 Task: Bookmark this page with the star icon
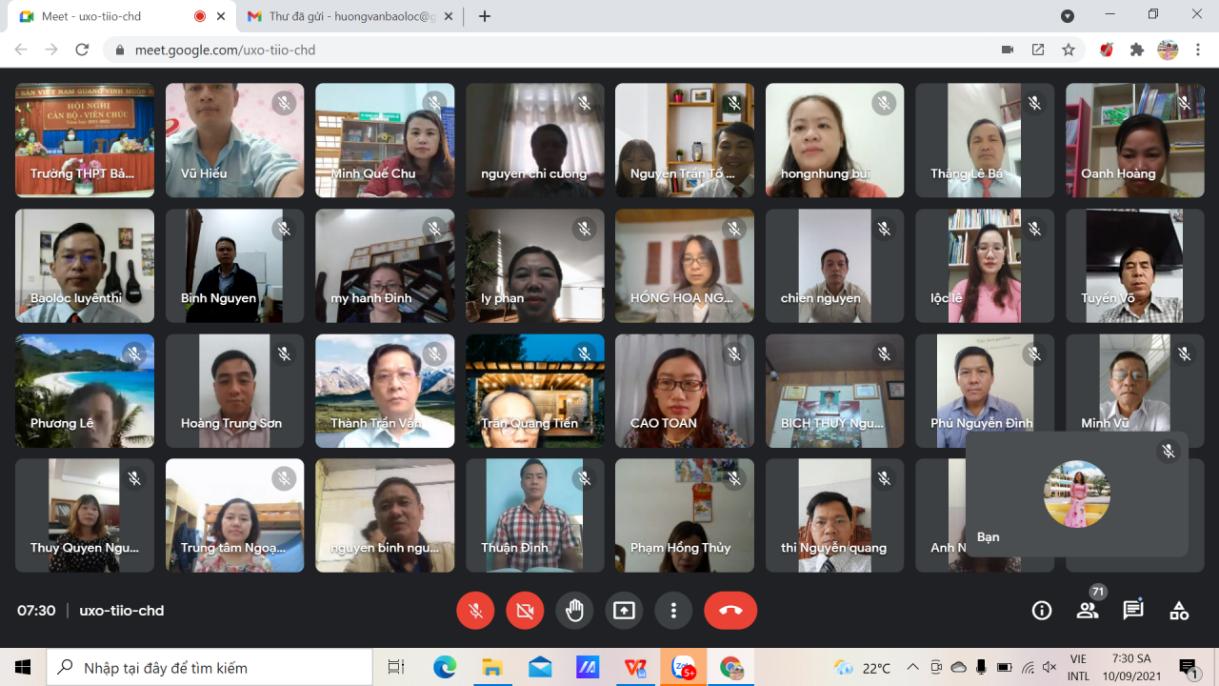tap(1068, 49)
